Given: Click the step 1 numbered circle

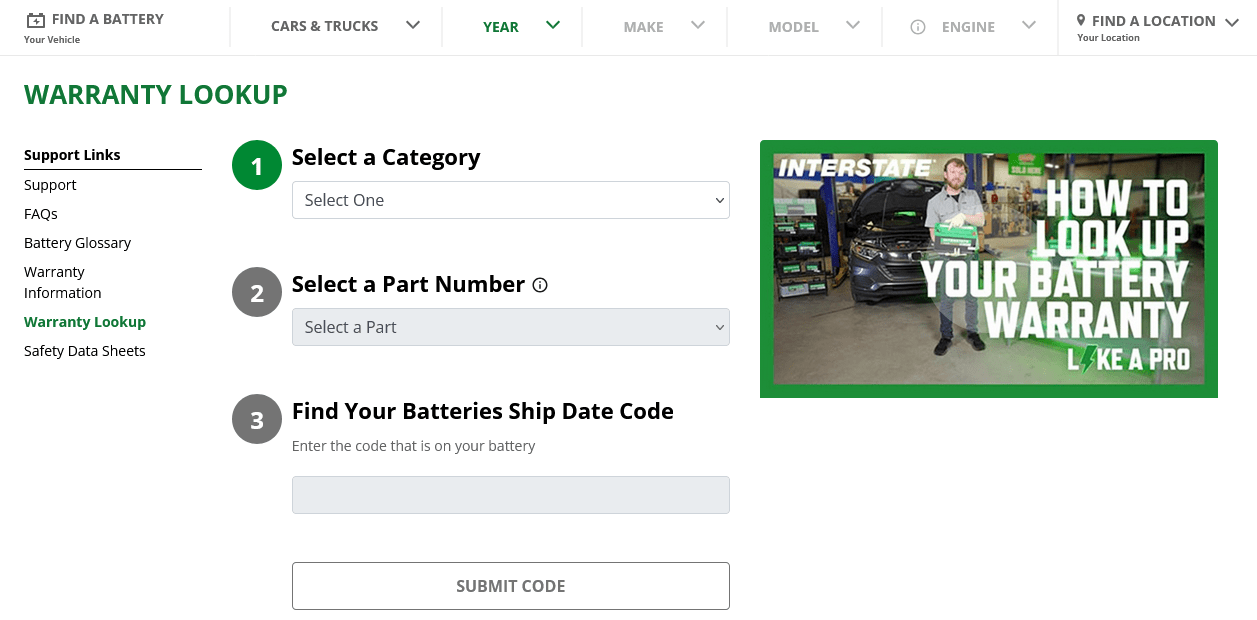Looking at the screenshot, I should click(256, 164).
